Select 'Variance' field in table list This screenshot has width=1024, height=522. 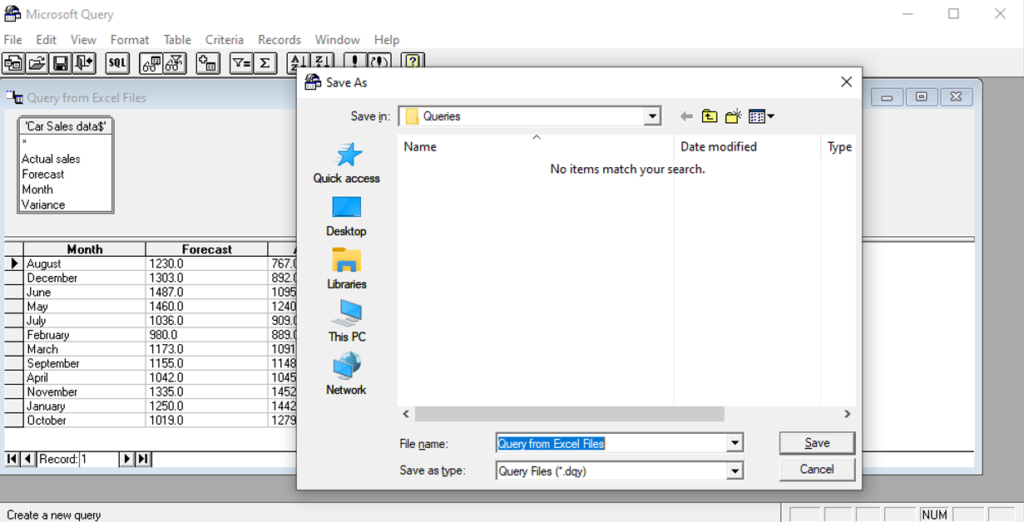[43, 204]
